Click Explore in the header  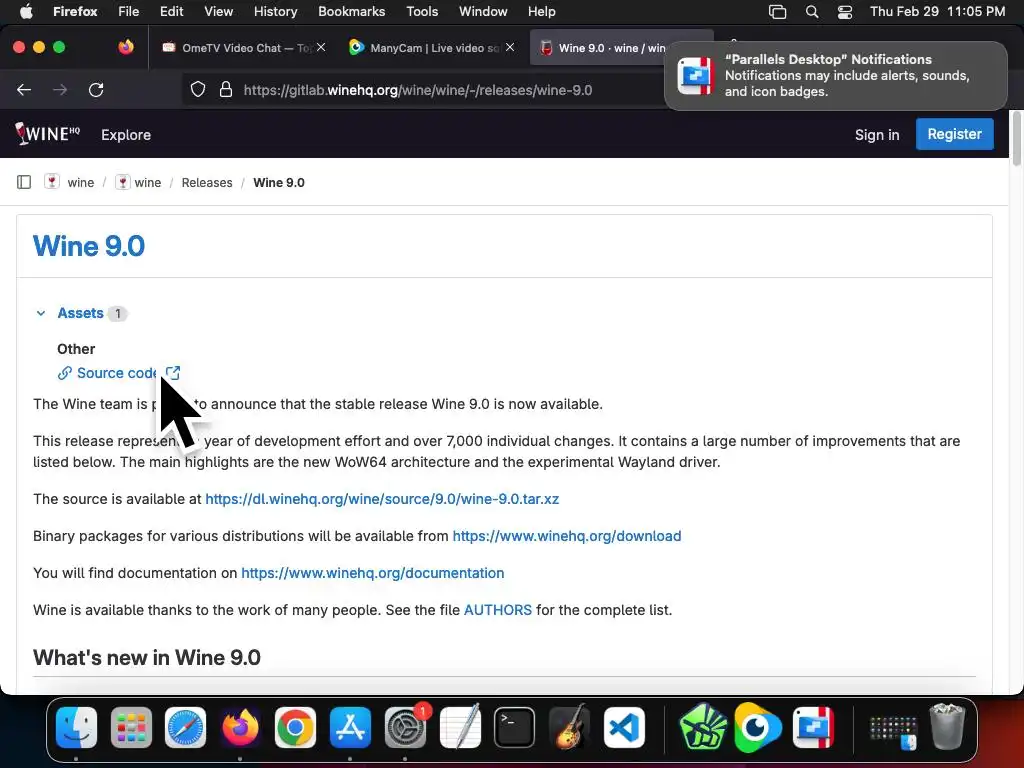point(125,135)
